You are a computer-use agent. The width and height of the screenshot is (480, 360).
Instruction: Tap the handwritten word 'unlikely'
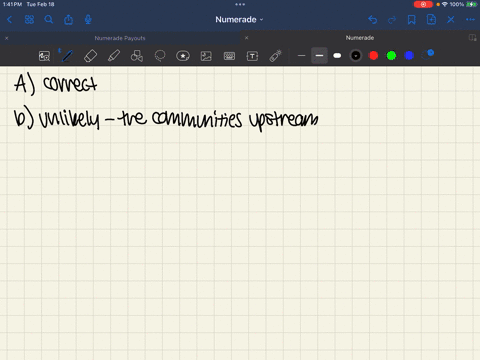tap(69, 119)
